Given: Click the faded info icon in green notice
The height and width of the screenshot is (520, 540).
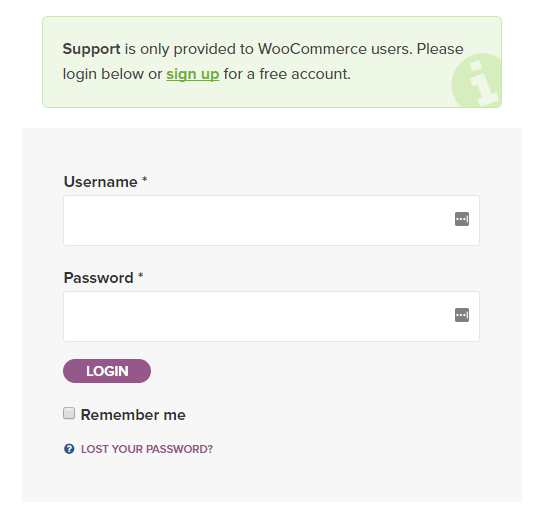Looking at the screenshot, I should [x=477, y=80].
